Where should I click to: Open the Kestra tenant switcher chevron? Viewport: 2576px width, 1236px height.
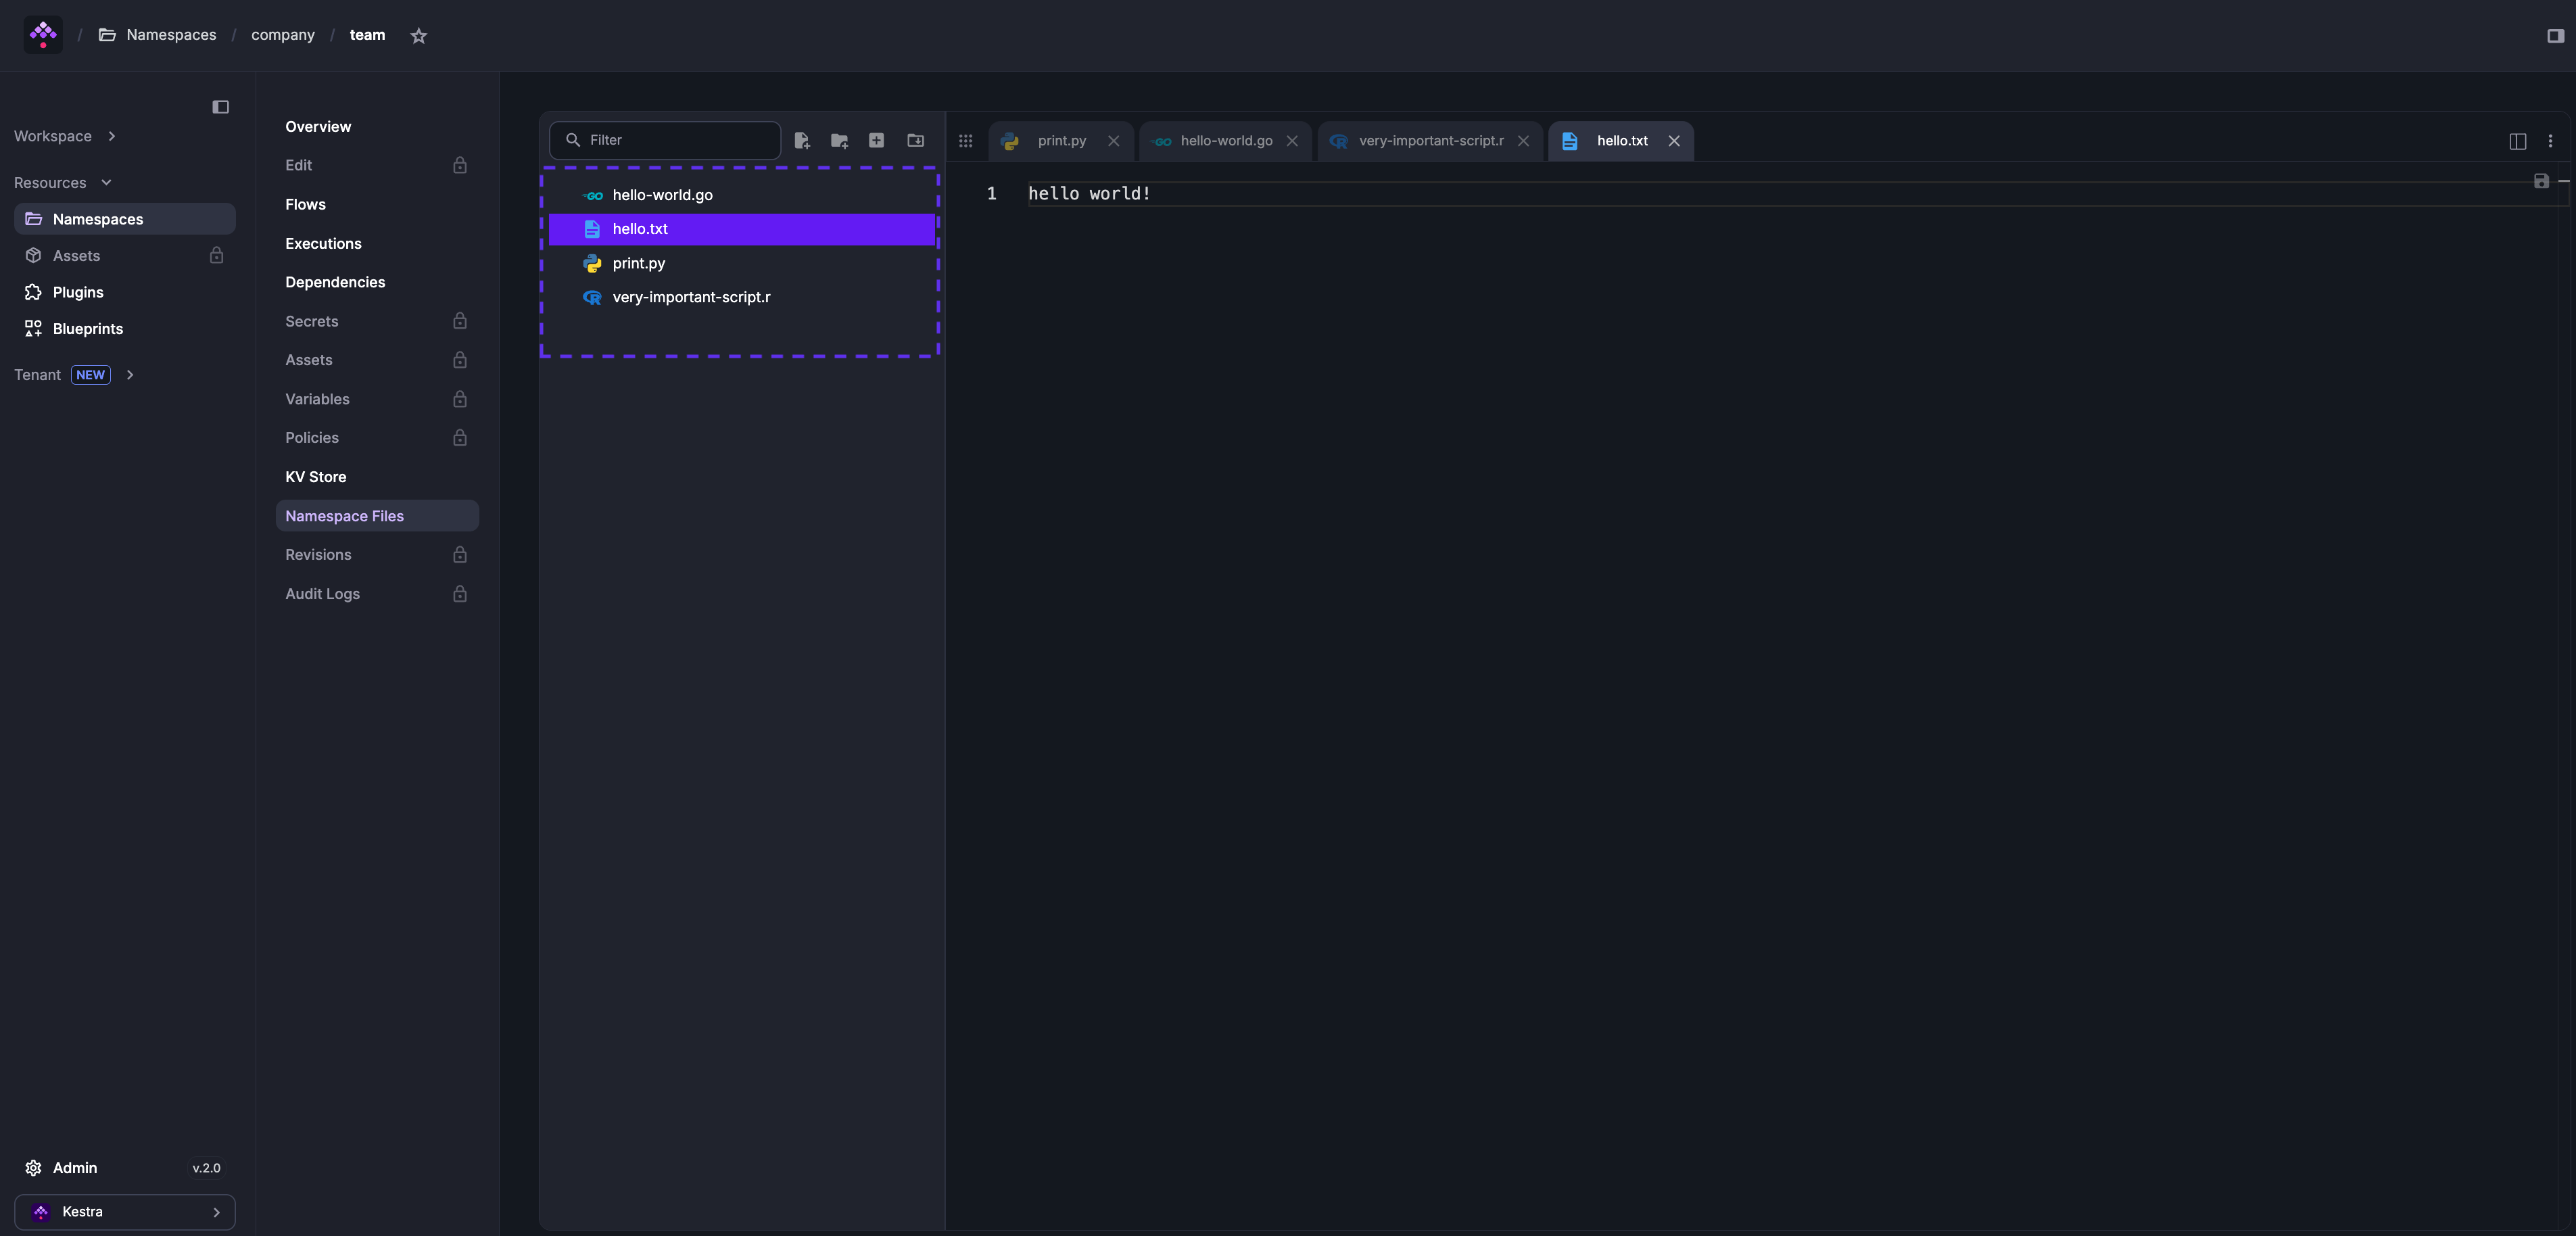pyautogui.click(x=216, y=1212)
